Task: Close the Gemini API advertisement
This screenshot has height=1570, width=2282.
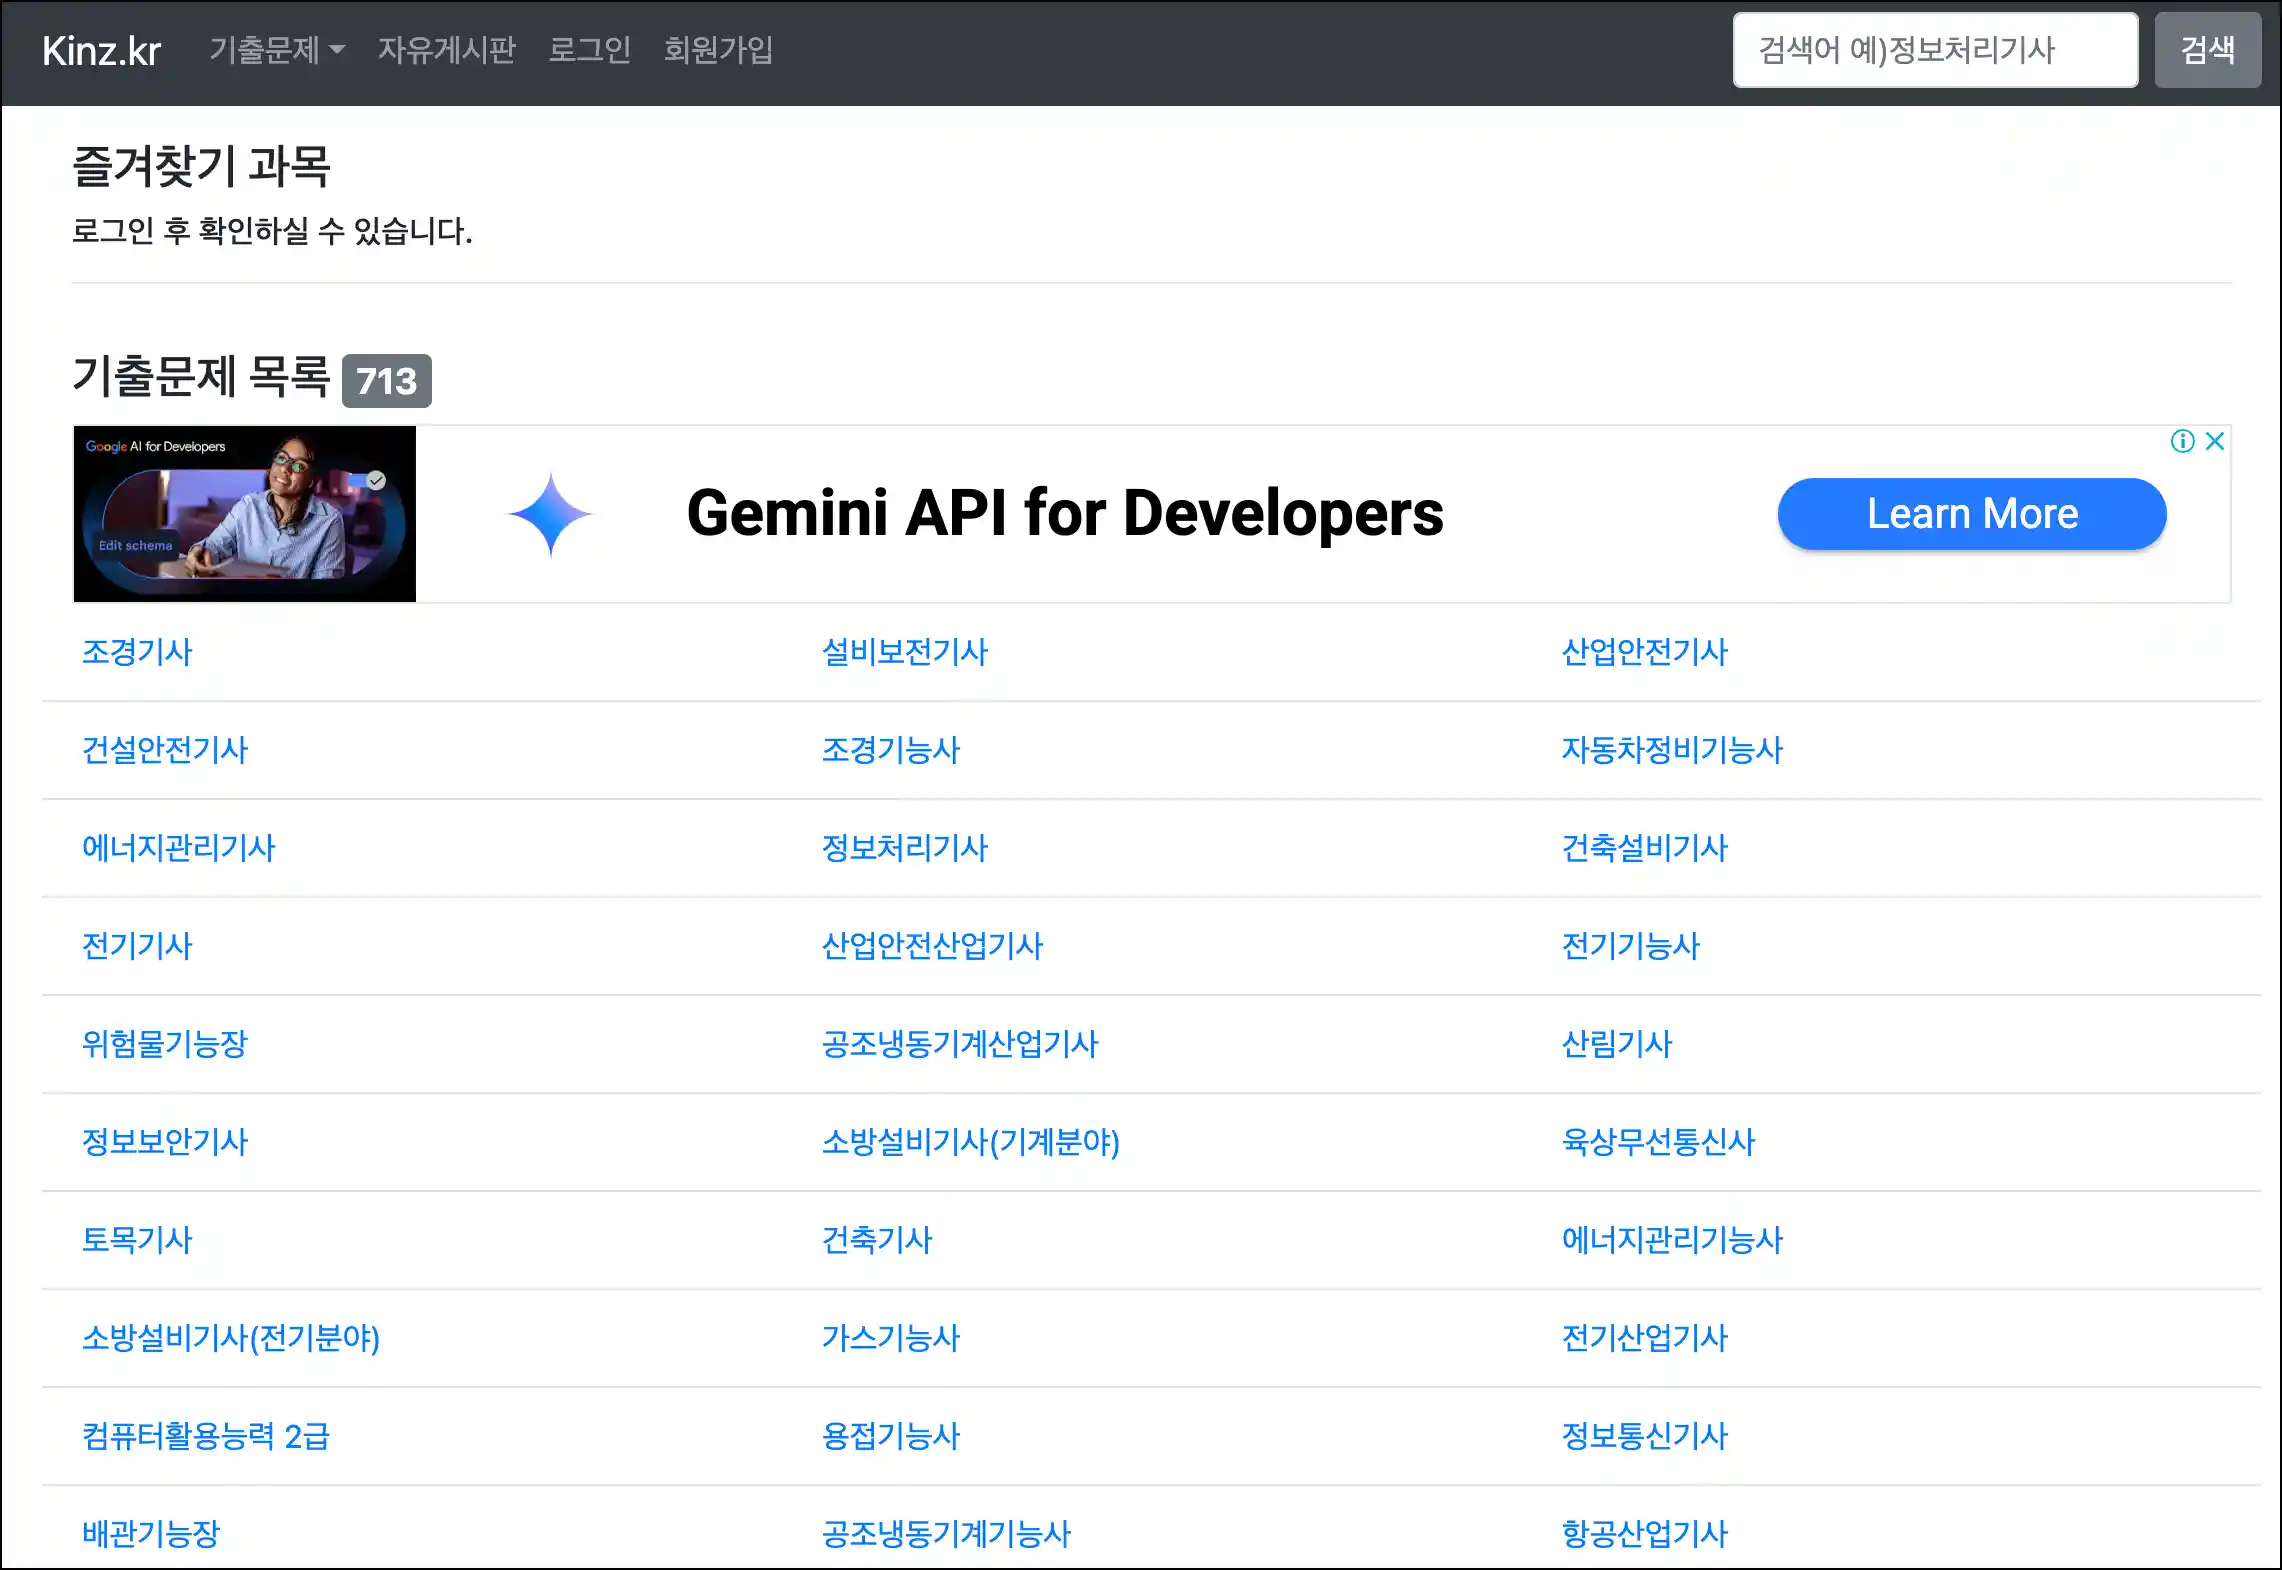Action: coord(2215,441)
